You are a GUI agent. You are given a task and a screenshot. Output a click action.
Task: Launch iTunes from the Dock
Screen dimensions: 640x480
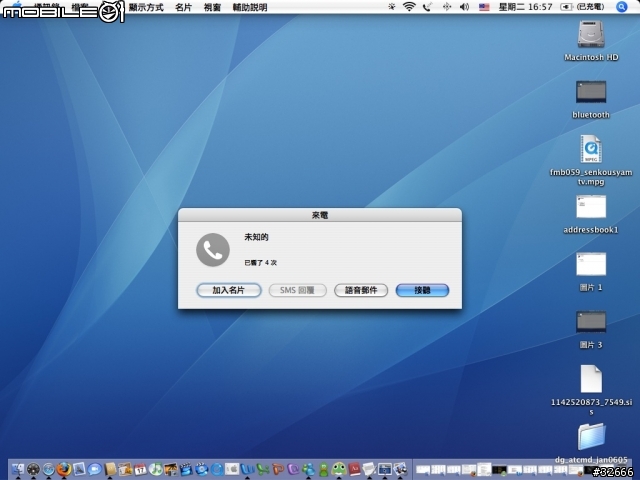point(156,469)
